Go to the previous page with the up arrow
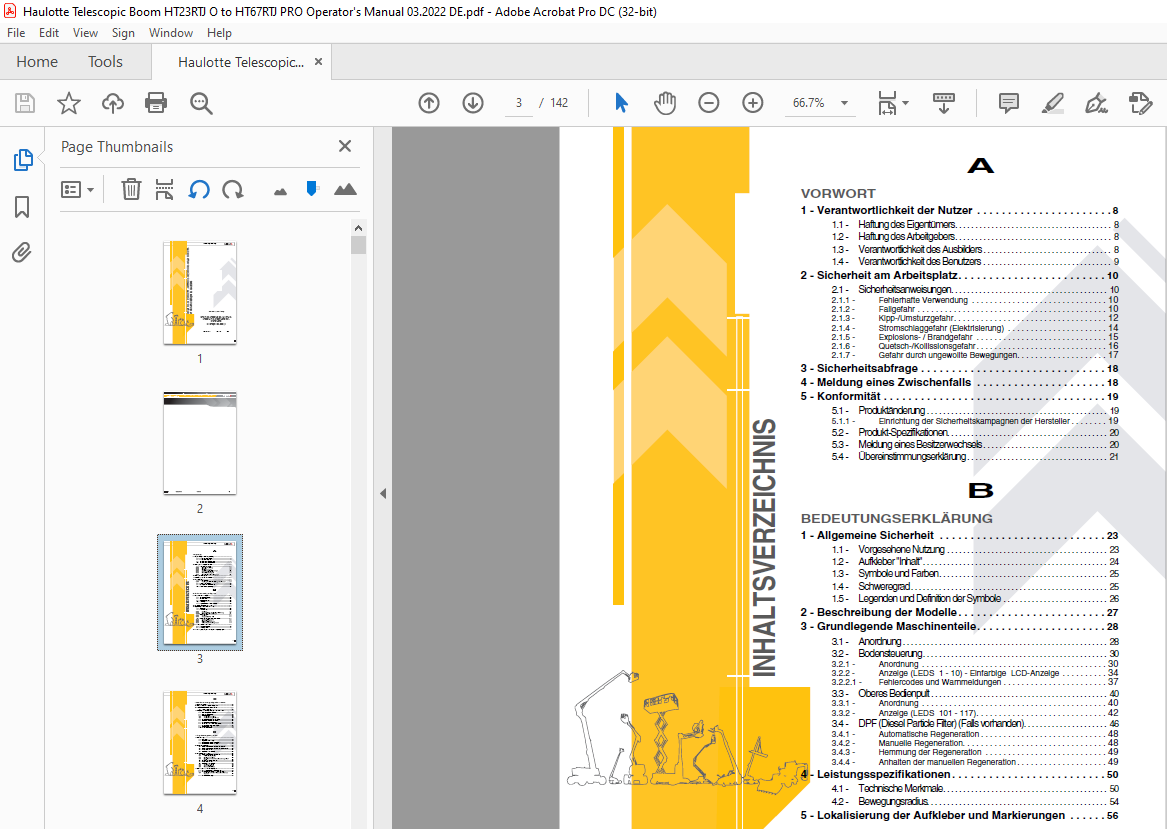This screenshot has height=829, width=1167. [429, 103]
